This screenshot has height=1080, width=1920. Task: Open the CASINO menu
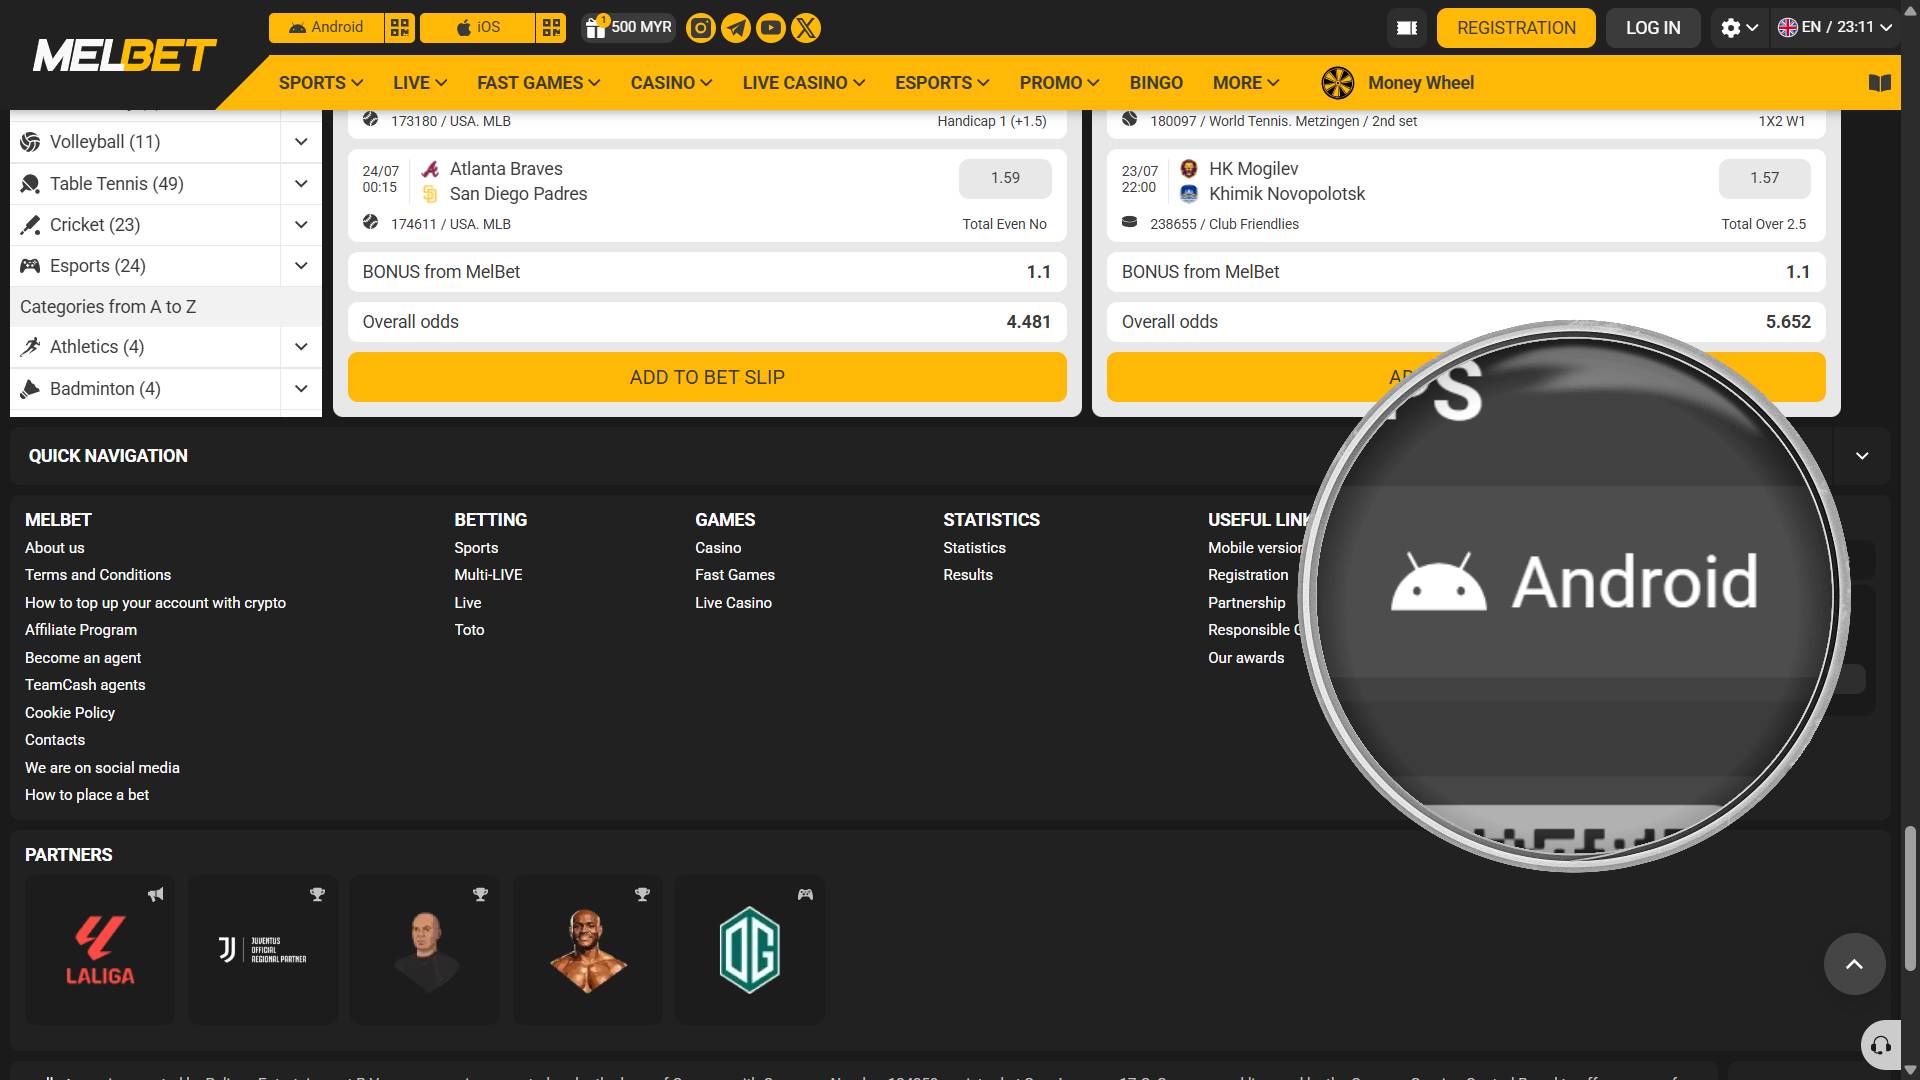coord(671,83)
